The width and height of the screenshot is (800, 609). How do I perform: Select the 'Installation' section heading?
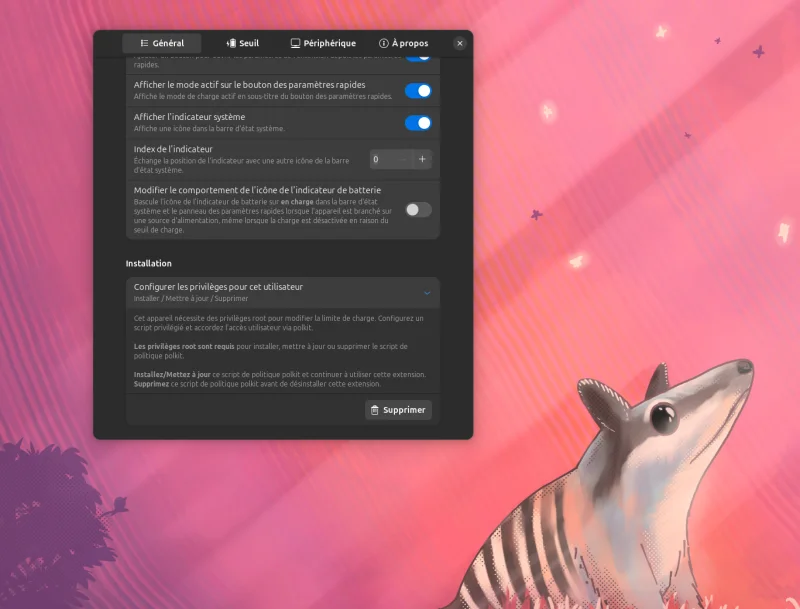[x=148, y=264]
